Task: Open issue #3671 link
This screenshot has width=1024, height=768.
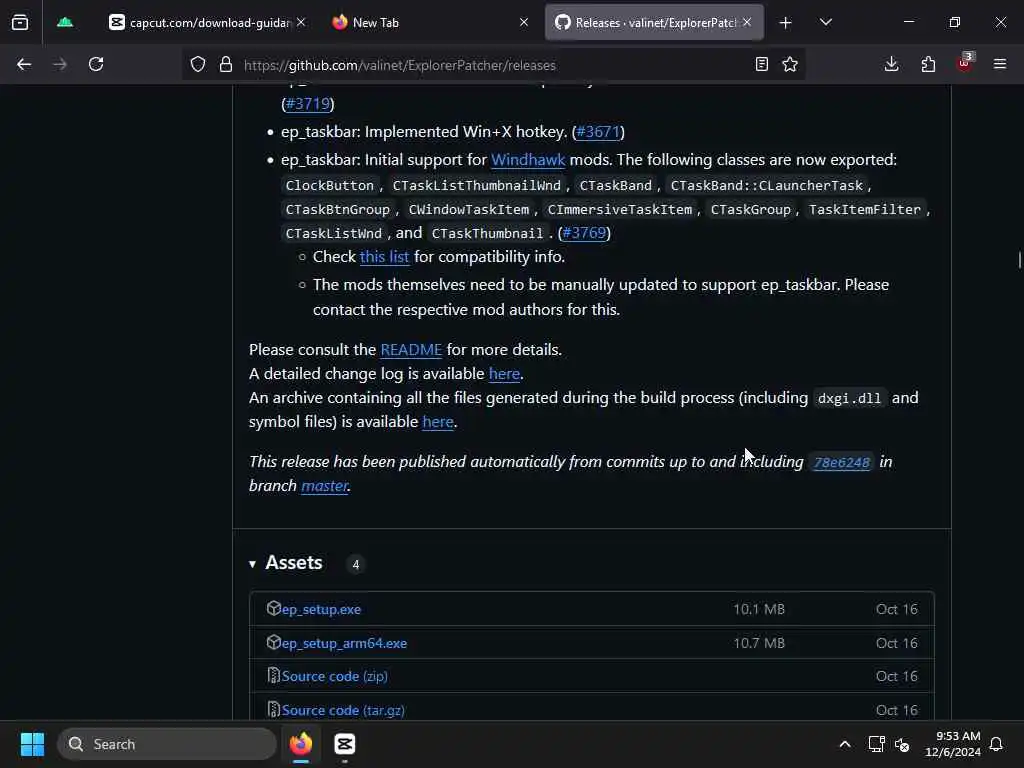Action: pos(598,132)
